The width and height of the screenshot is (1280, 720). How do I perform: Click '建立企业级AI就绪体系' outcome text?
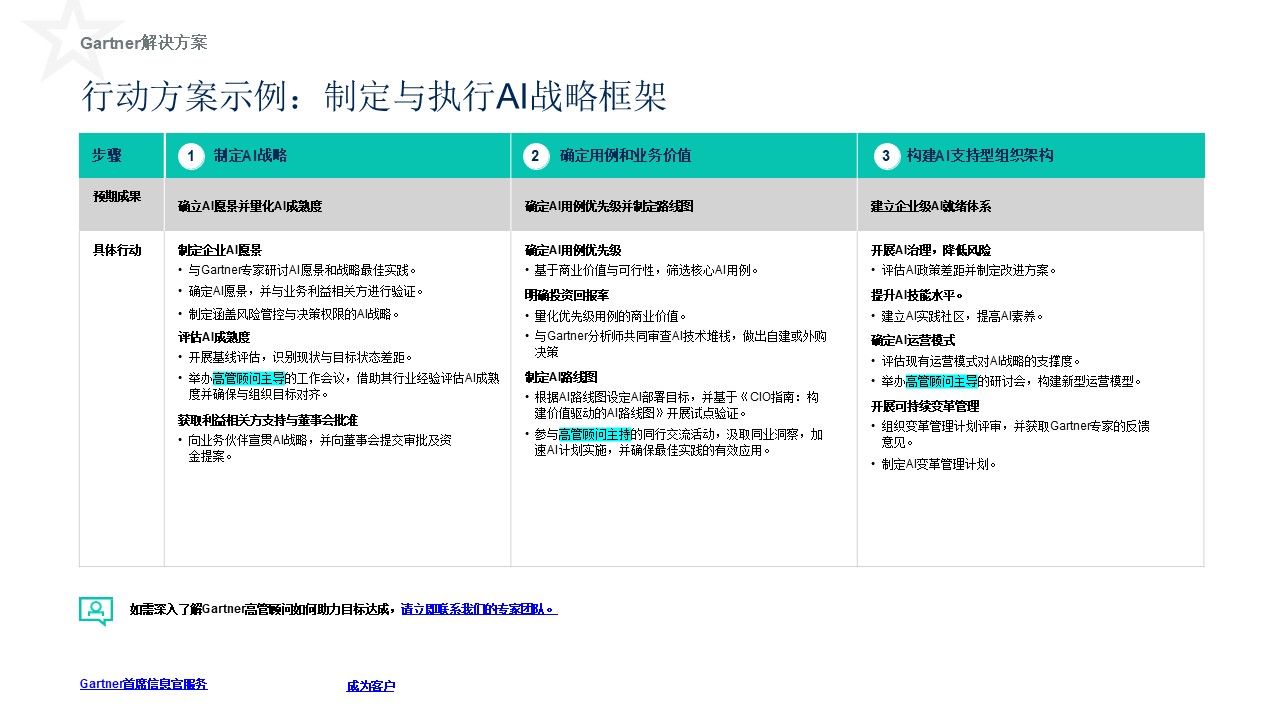(931, 207)
